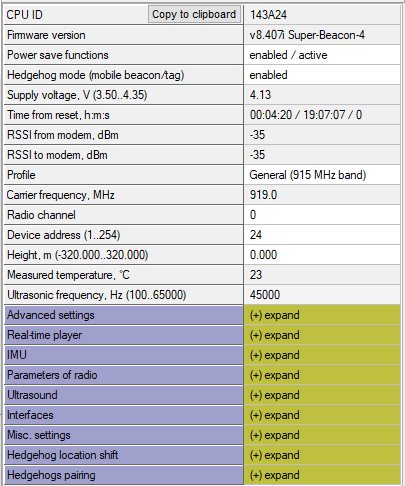
Task: Select the Time from reset value
Action: (x=322, y=115)
